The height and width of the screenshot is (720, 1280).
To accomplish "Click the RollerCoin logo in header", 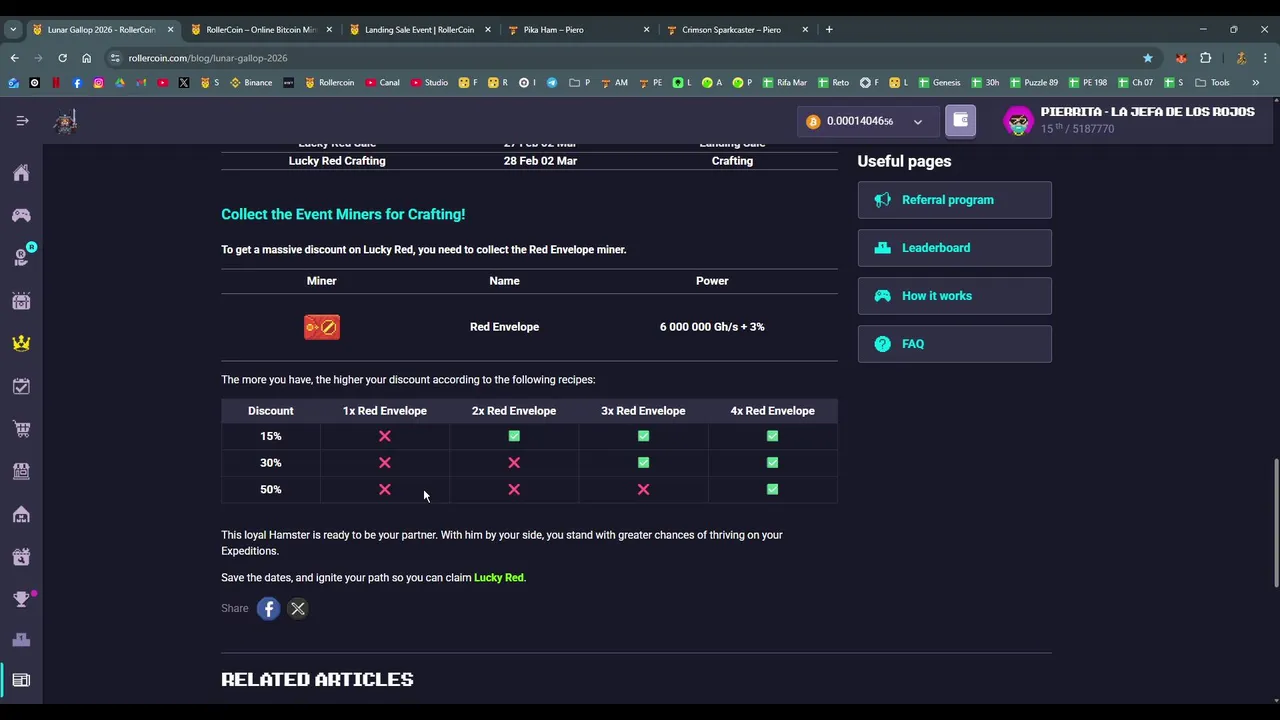I will pos(66,121).
